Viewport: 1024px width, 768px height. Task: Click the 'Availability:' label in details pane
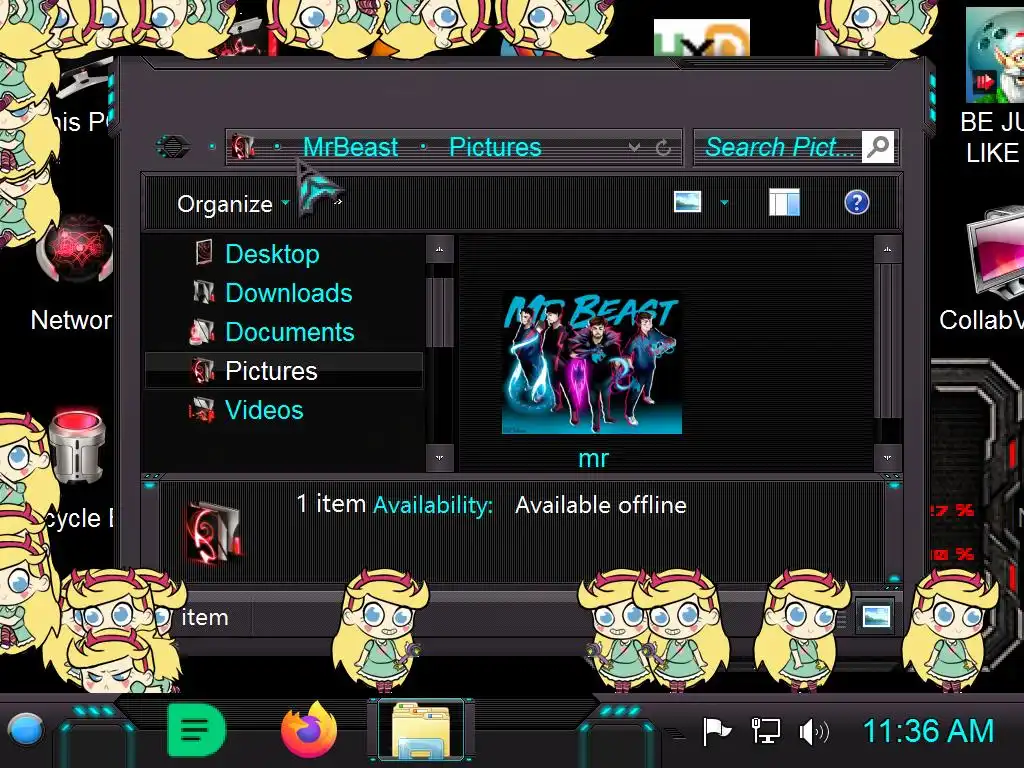(x=433, y=505)
